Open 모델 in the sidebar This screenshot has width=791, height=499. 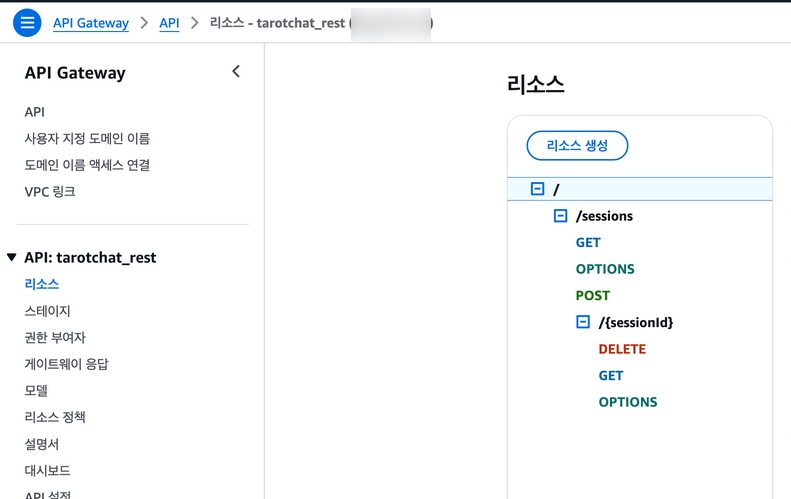coord(36,391)
